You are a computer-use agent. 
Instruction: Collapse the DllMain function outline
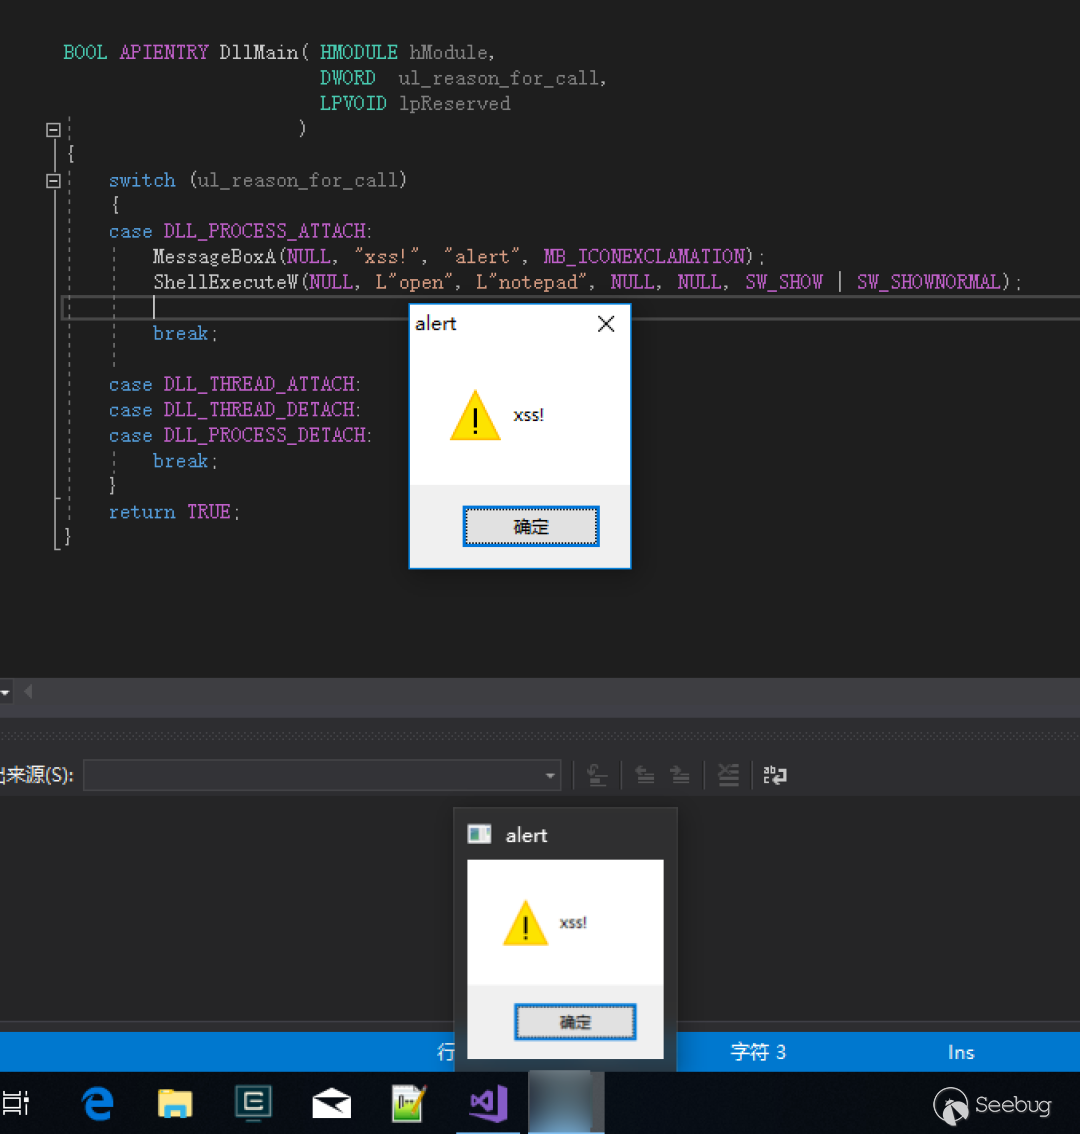click(x=53, y=130)
